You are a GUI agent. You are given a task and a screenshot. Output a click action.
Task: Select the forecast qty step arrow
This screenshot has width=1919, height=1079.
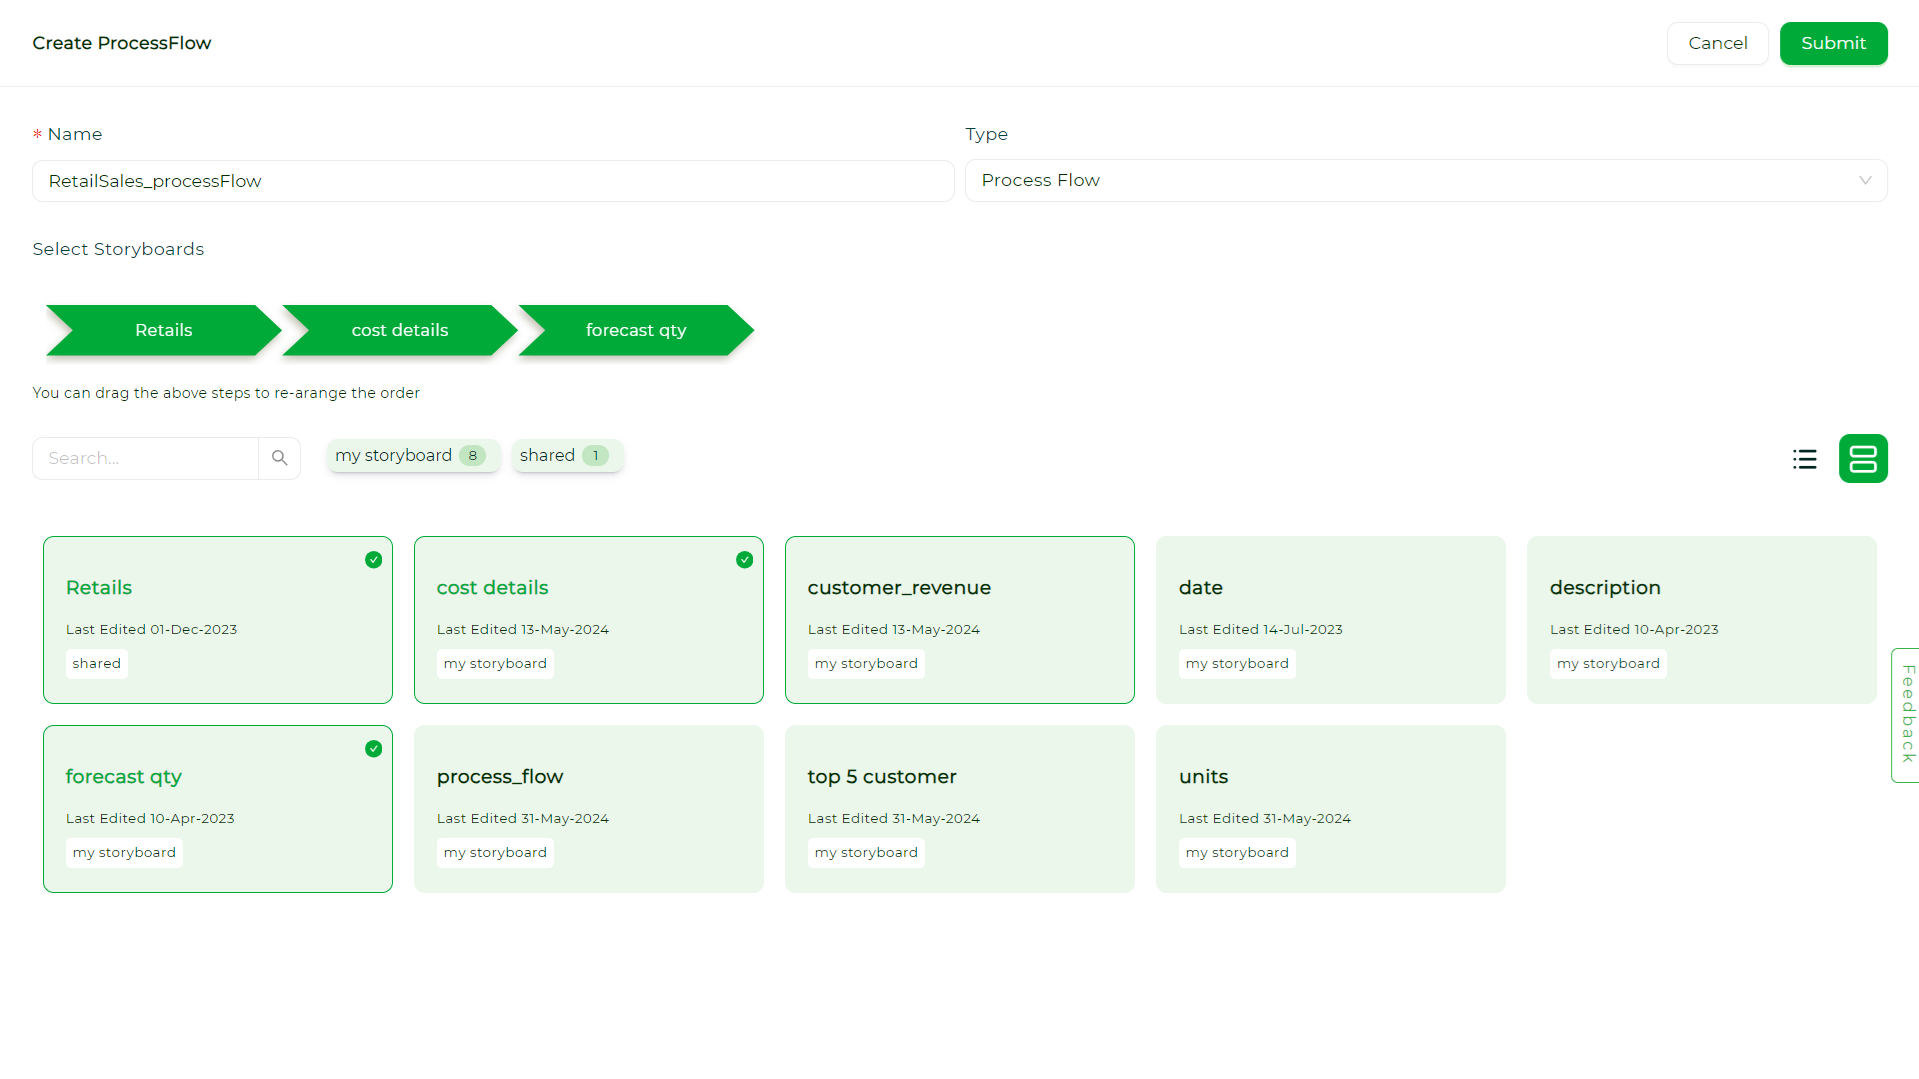point(636,330)
